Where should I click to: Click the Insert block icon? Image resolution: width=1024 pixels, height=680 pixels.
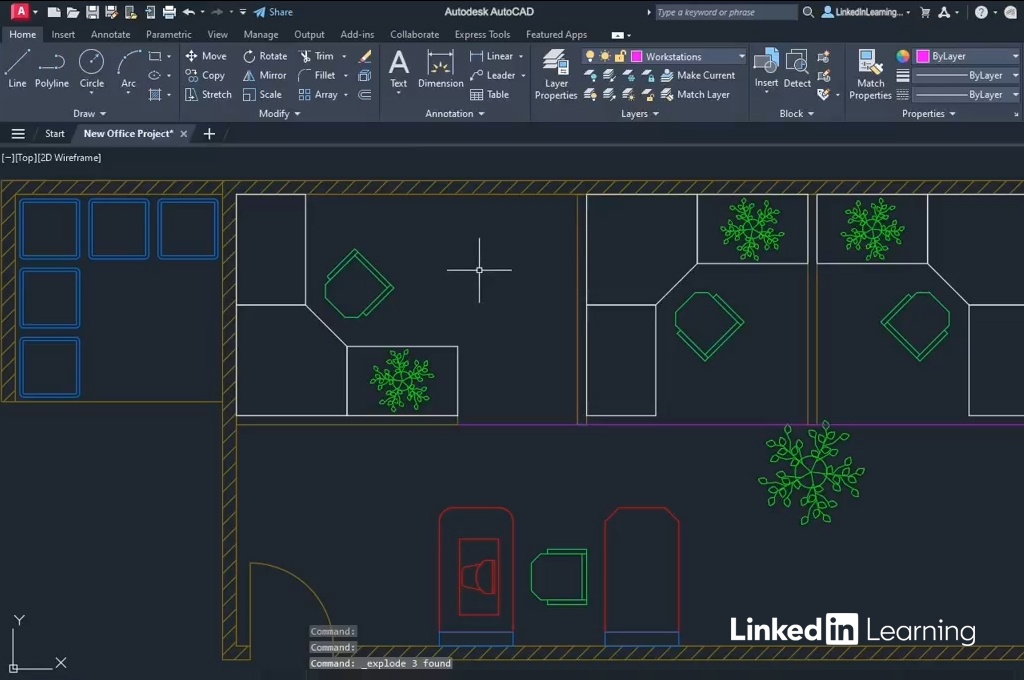click(x=766, y=68)
